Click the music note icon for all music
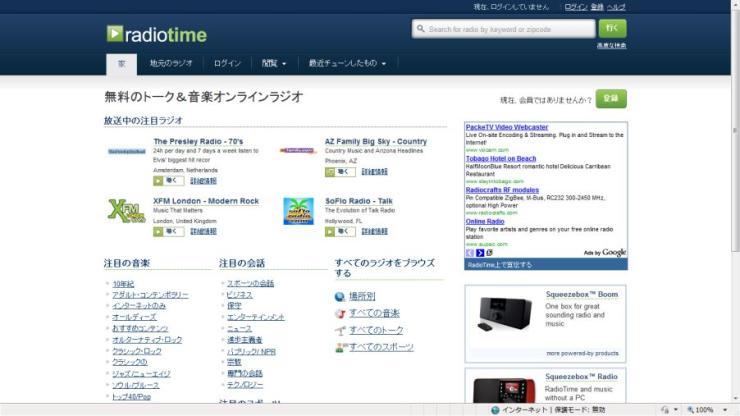Viewport: 740px width, 416px height. (x=340, y=313)
